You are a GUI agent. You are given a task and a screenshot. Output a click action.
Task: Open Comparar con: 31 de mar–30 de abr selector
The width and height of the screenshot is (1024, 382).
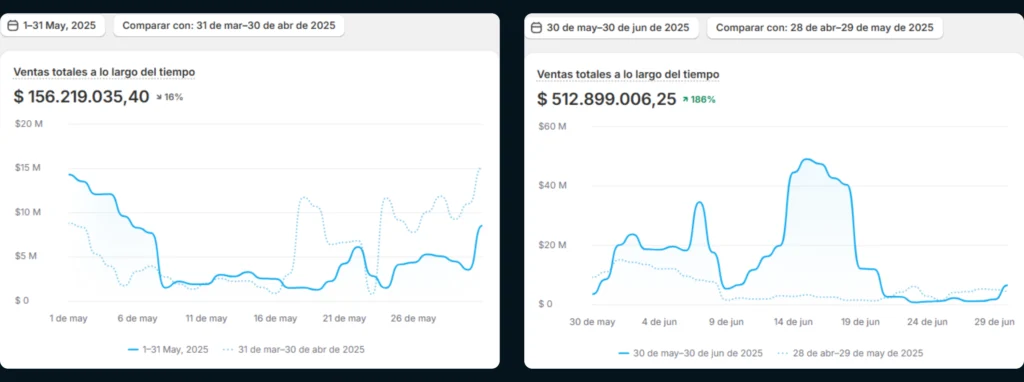coord(229,26)
